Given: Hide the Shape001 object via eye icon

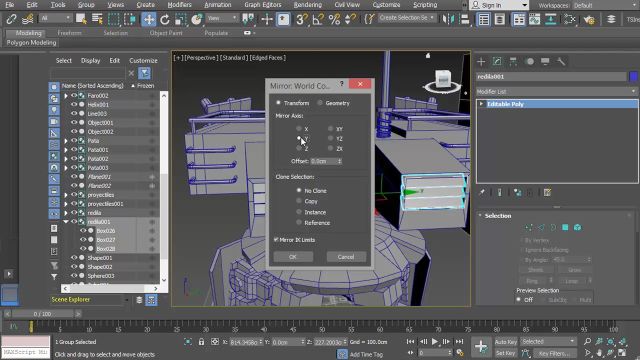Looking at the screenshot, I should coord(73,258).
